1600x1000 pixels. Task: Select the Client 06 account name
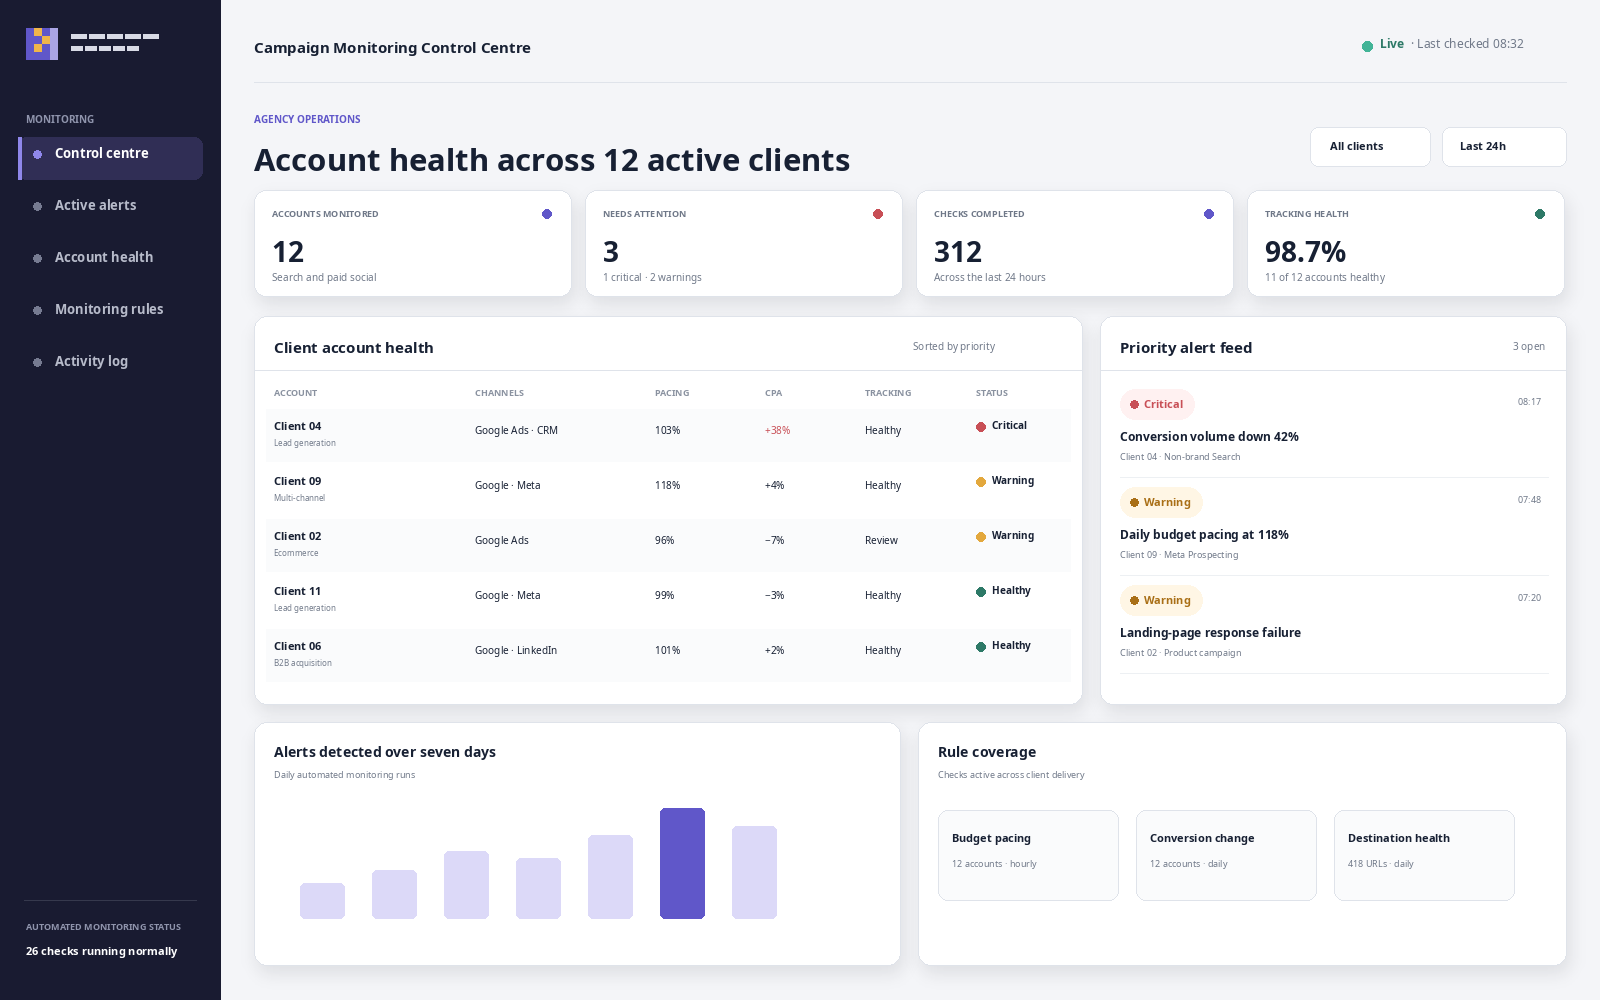298,646
